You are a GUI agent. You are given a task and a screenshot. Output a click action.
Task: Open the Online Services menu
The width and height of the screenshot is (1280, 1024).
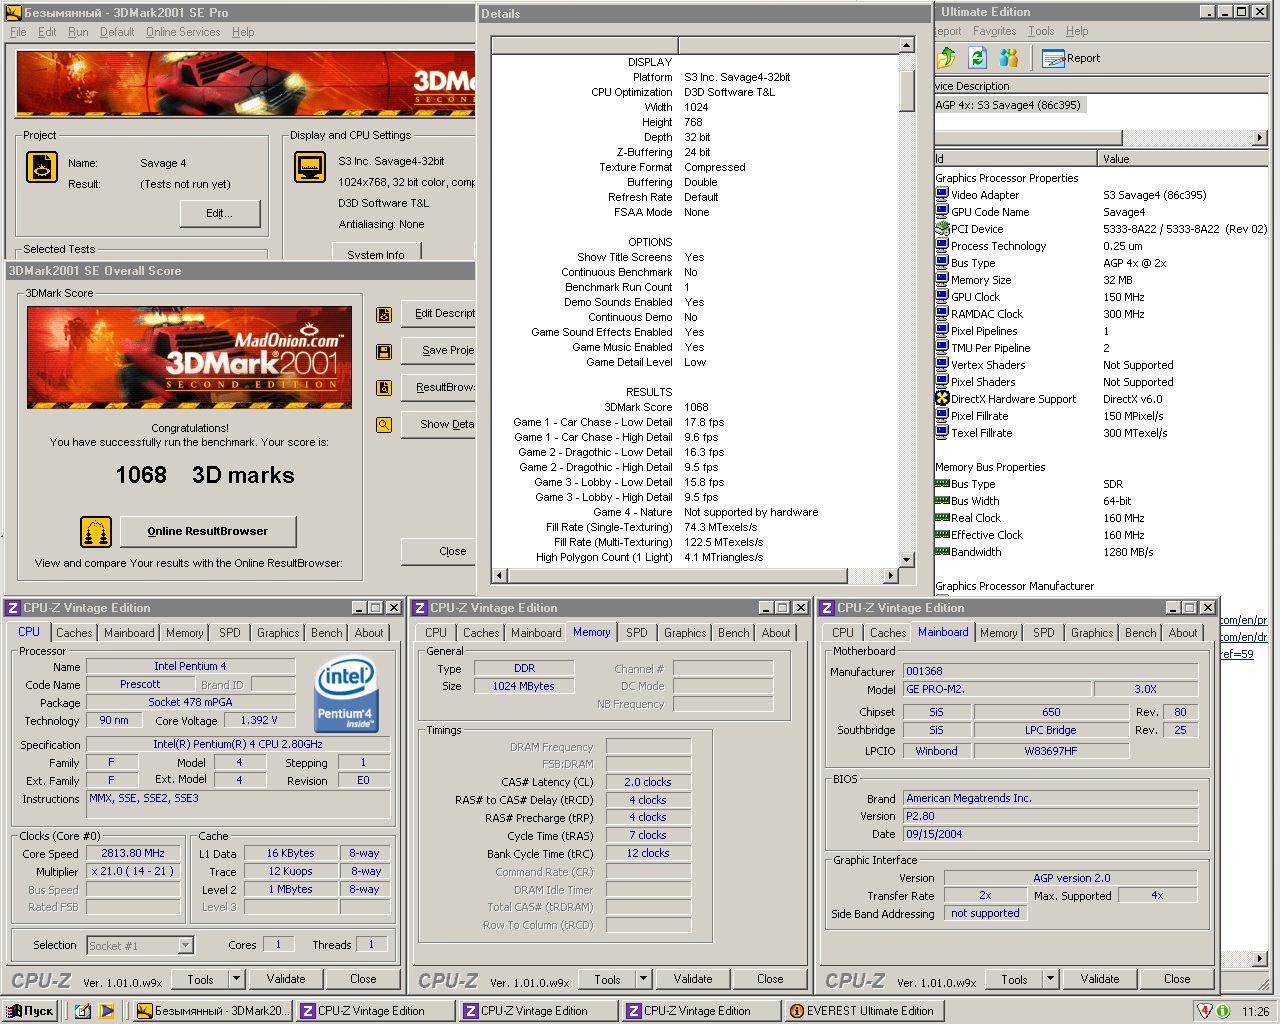(x=183, y=32)
